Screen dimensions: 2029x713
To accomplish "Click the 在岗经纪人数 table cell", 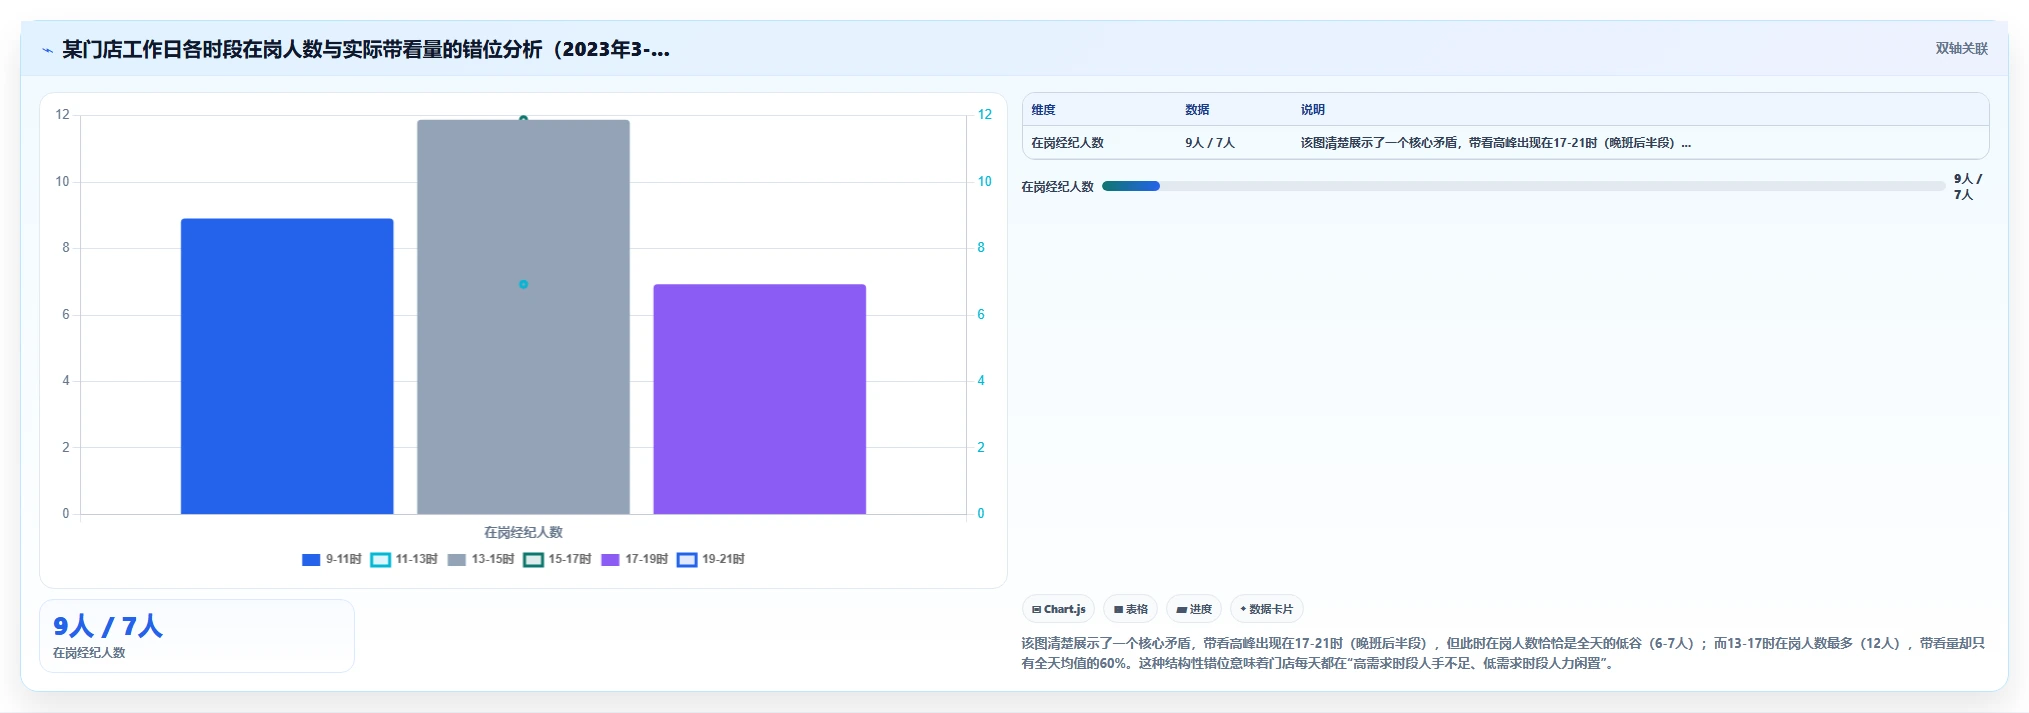I will (x=1067, y=143).
